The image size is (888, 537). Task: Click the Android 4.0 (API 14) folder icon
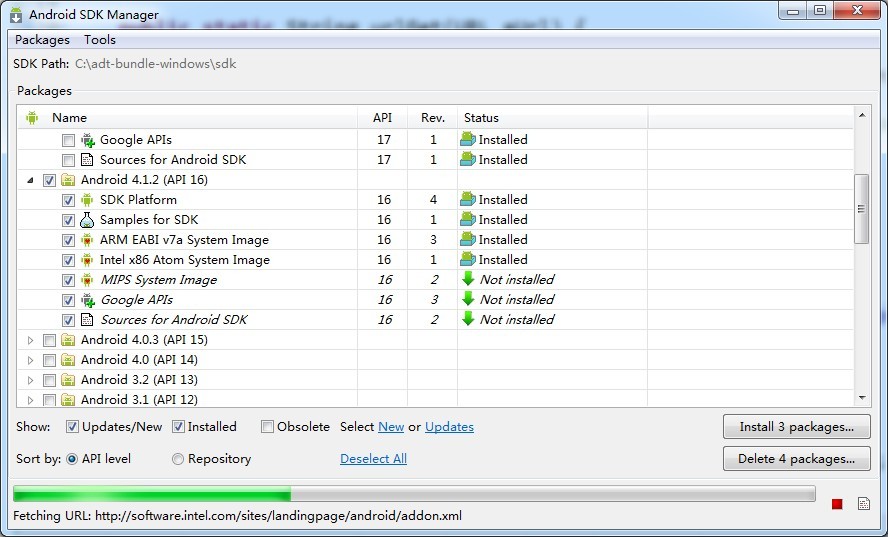(68, 360)
